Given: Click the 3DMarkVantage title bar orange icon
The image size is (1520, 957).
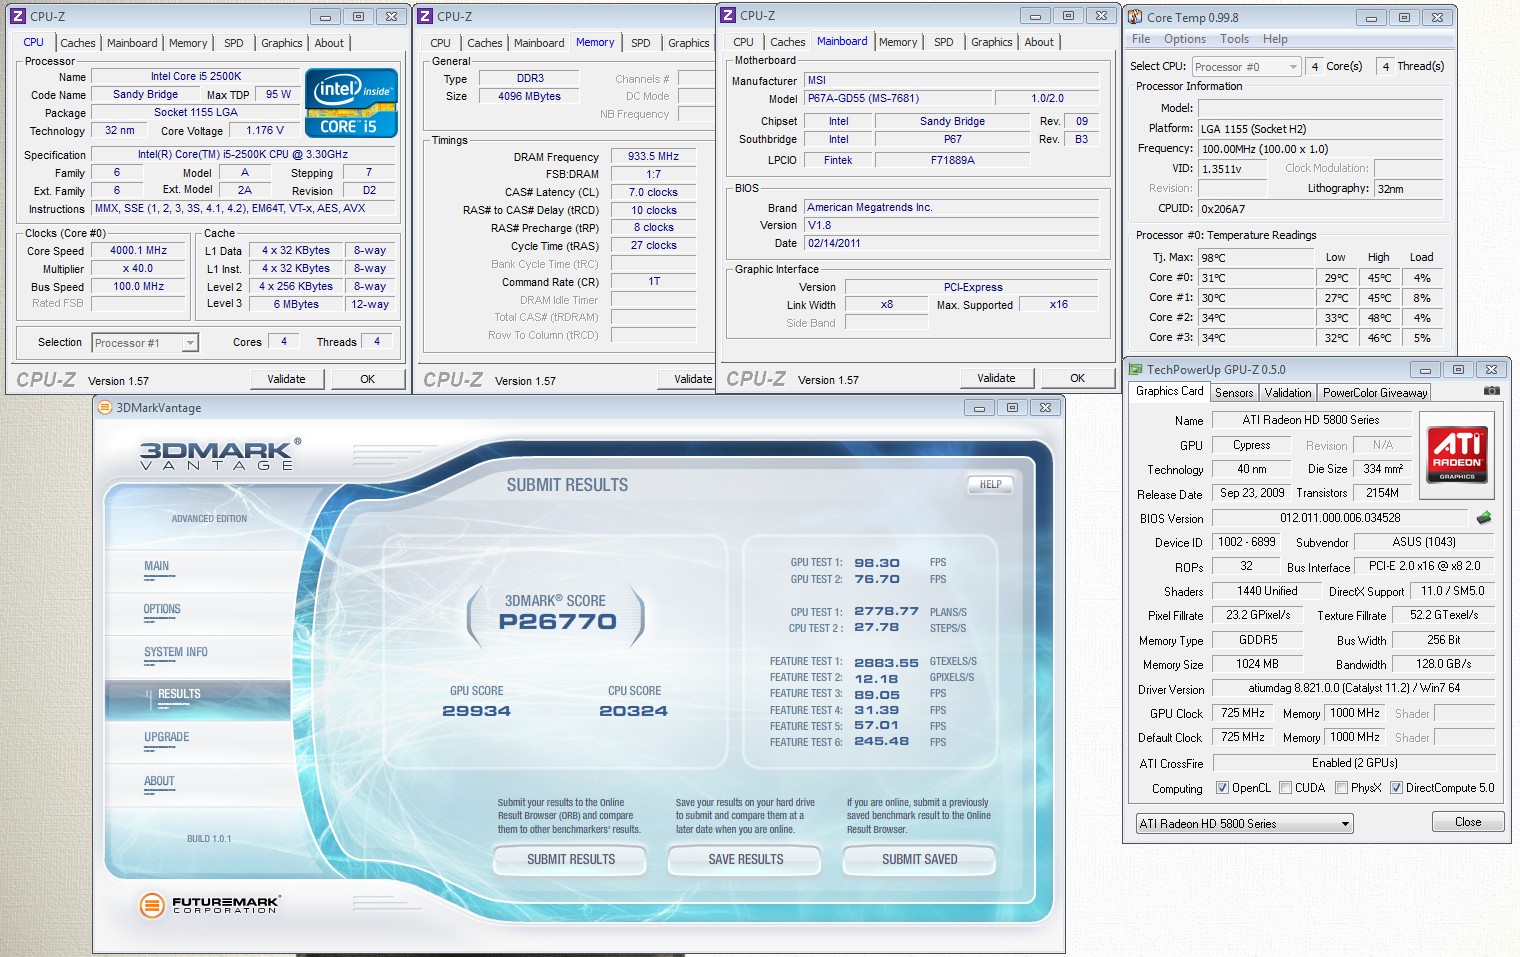Looking at the screenshot, I should tap(104, 407).
